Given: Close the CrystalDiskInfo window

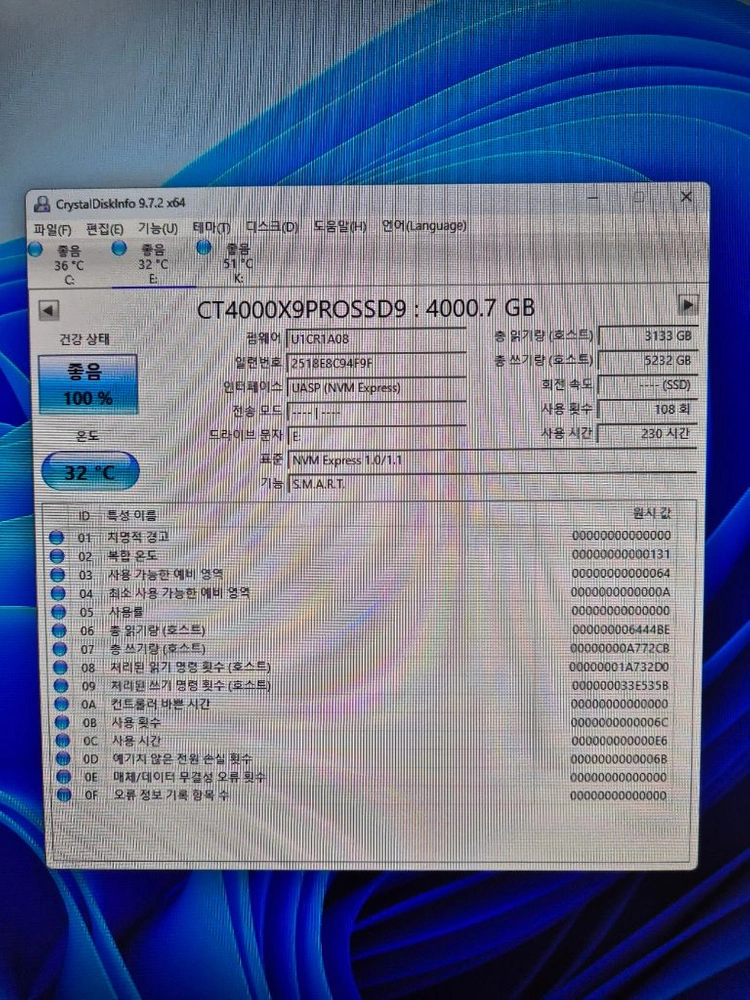Looking at the screenshot, I should point(686,196).
